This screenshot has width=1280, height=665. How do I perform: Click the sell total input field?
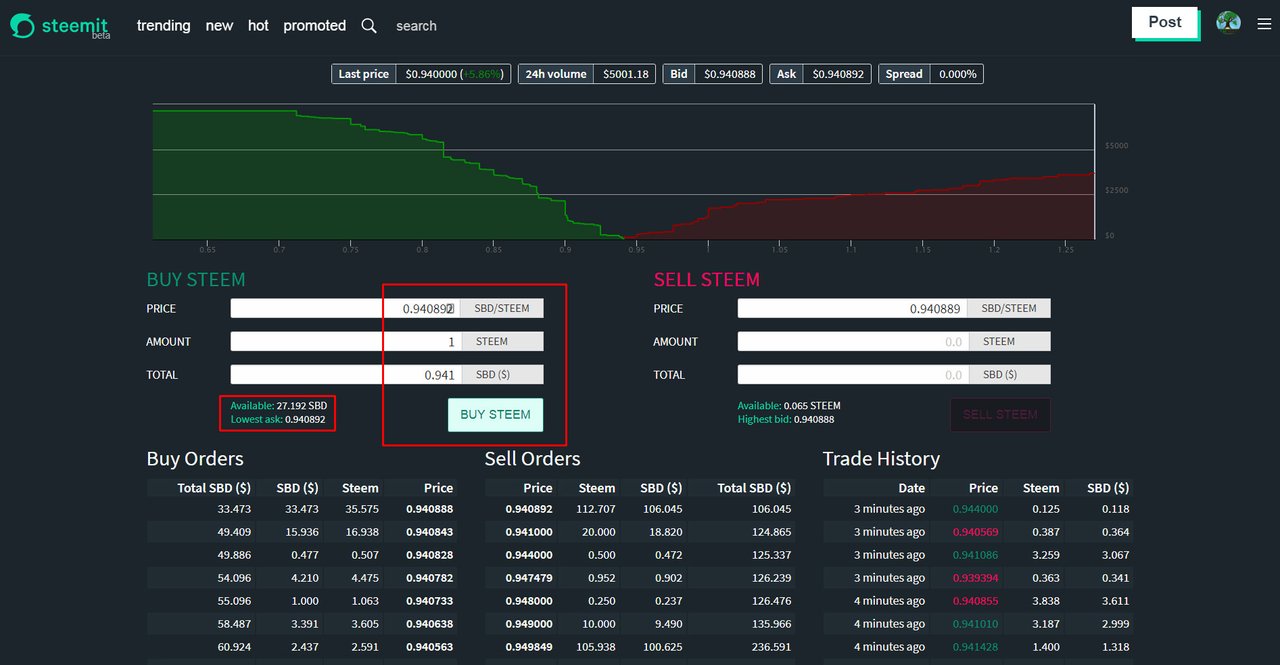852,374
